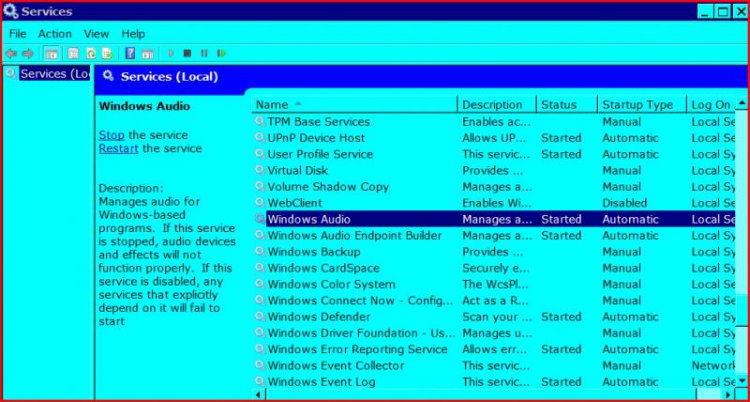The height and width of the screenshot is (402, 750).
Task: Click the 'Act as a R...' description cell
Action: [496, 301]
